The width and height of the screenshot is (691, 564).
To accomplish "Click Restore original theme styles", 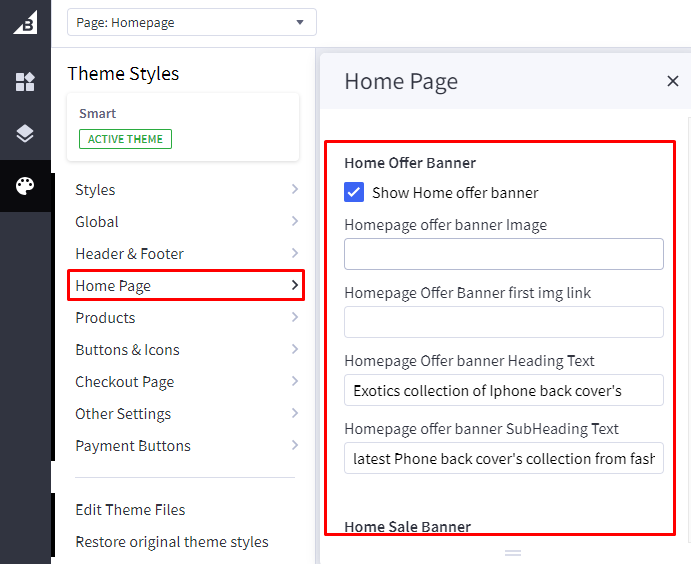I will point(172,542).
